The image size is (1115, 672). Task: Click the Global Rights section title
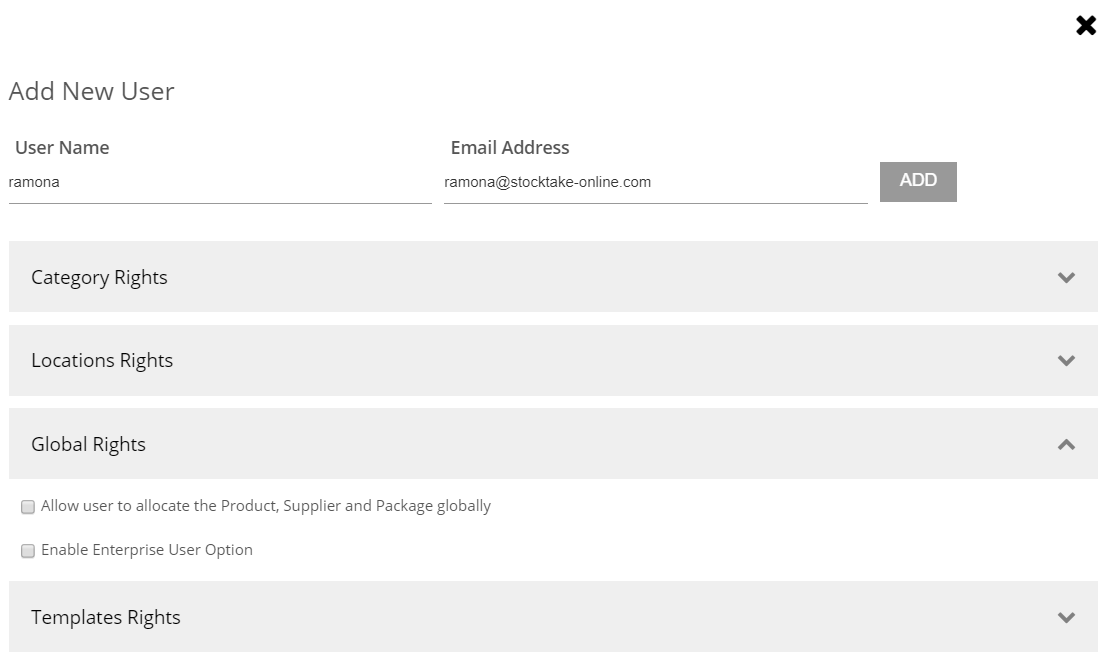(x=88, y=444)
